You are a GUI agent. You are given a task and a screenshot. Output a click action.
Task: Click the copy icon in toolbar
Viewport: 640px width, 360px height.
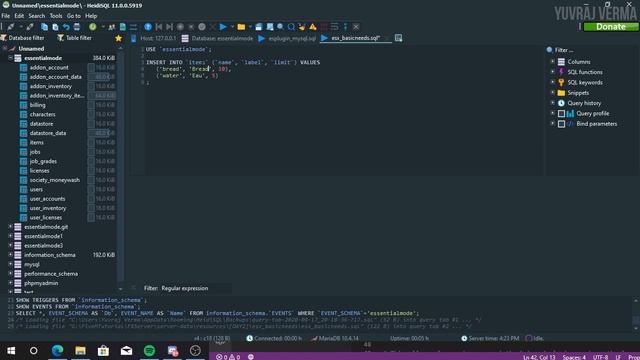tap(44, 27)
